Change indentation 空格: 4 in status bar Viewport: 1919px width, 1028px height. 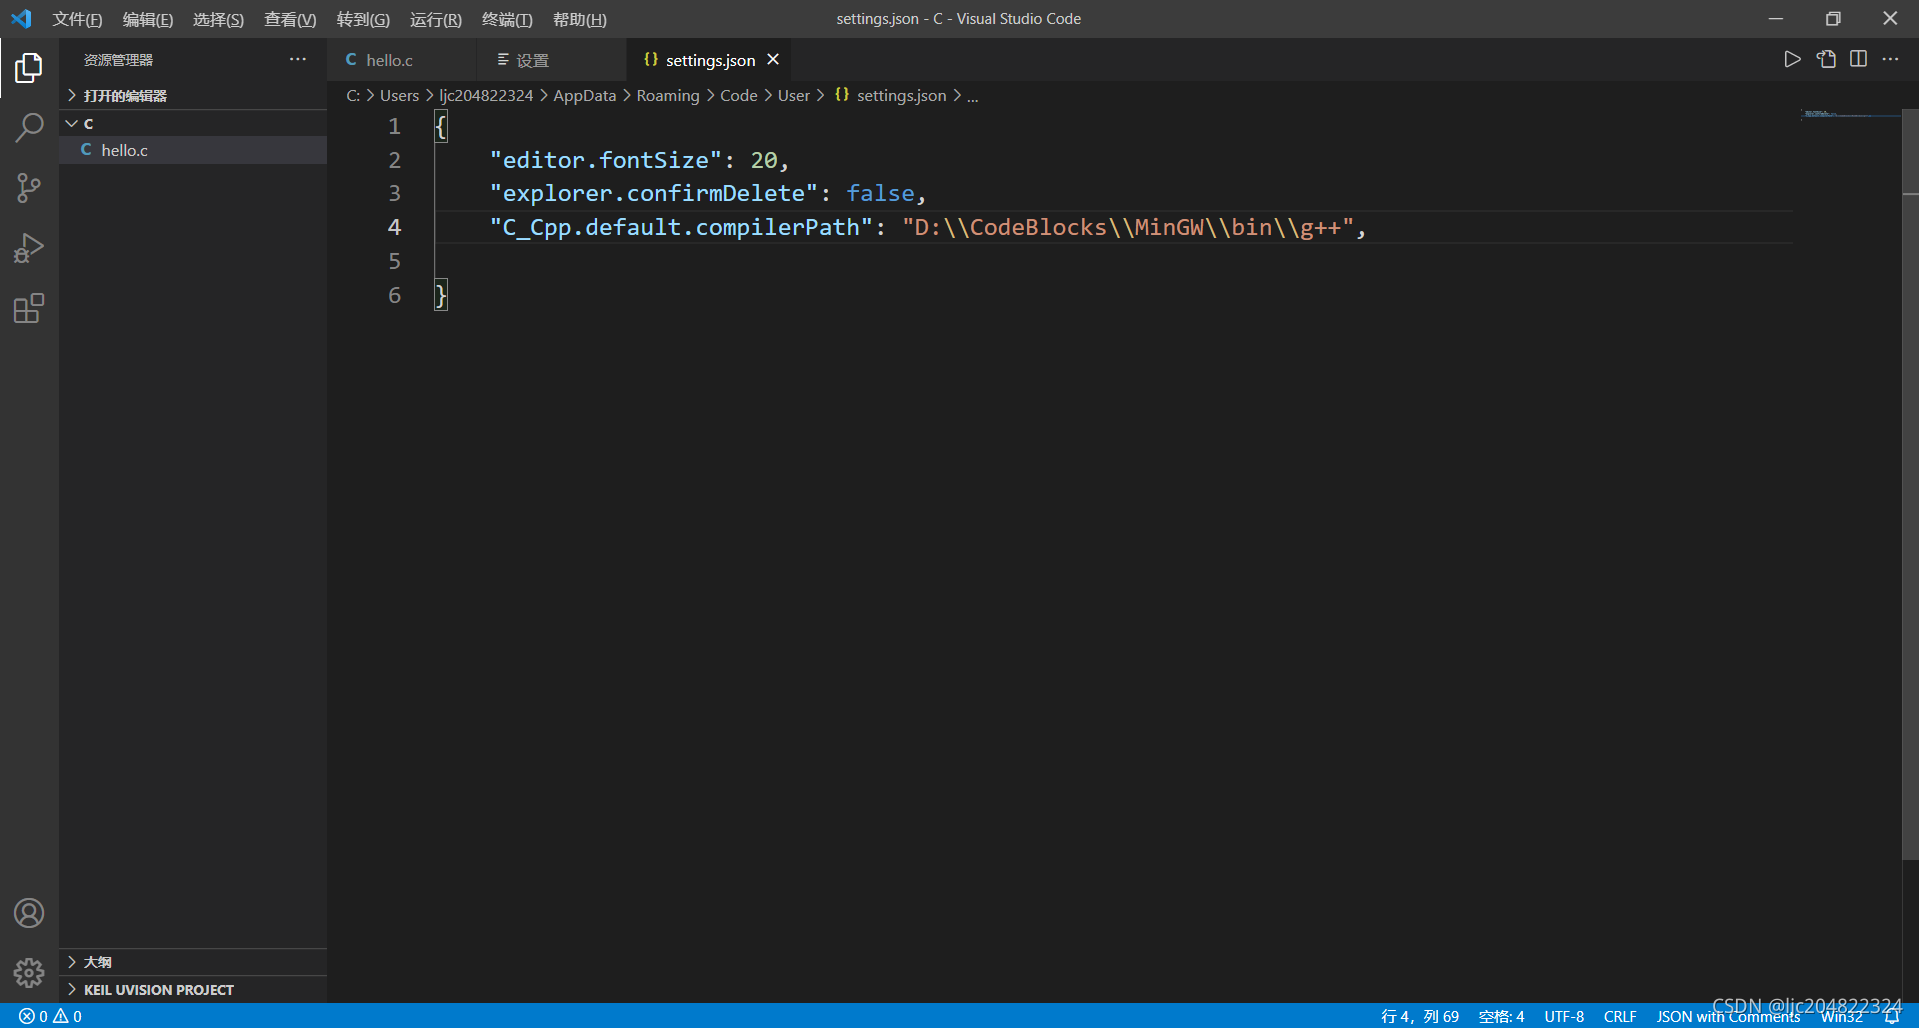pos(1501,1016)
